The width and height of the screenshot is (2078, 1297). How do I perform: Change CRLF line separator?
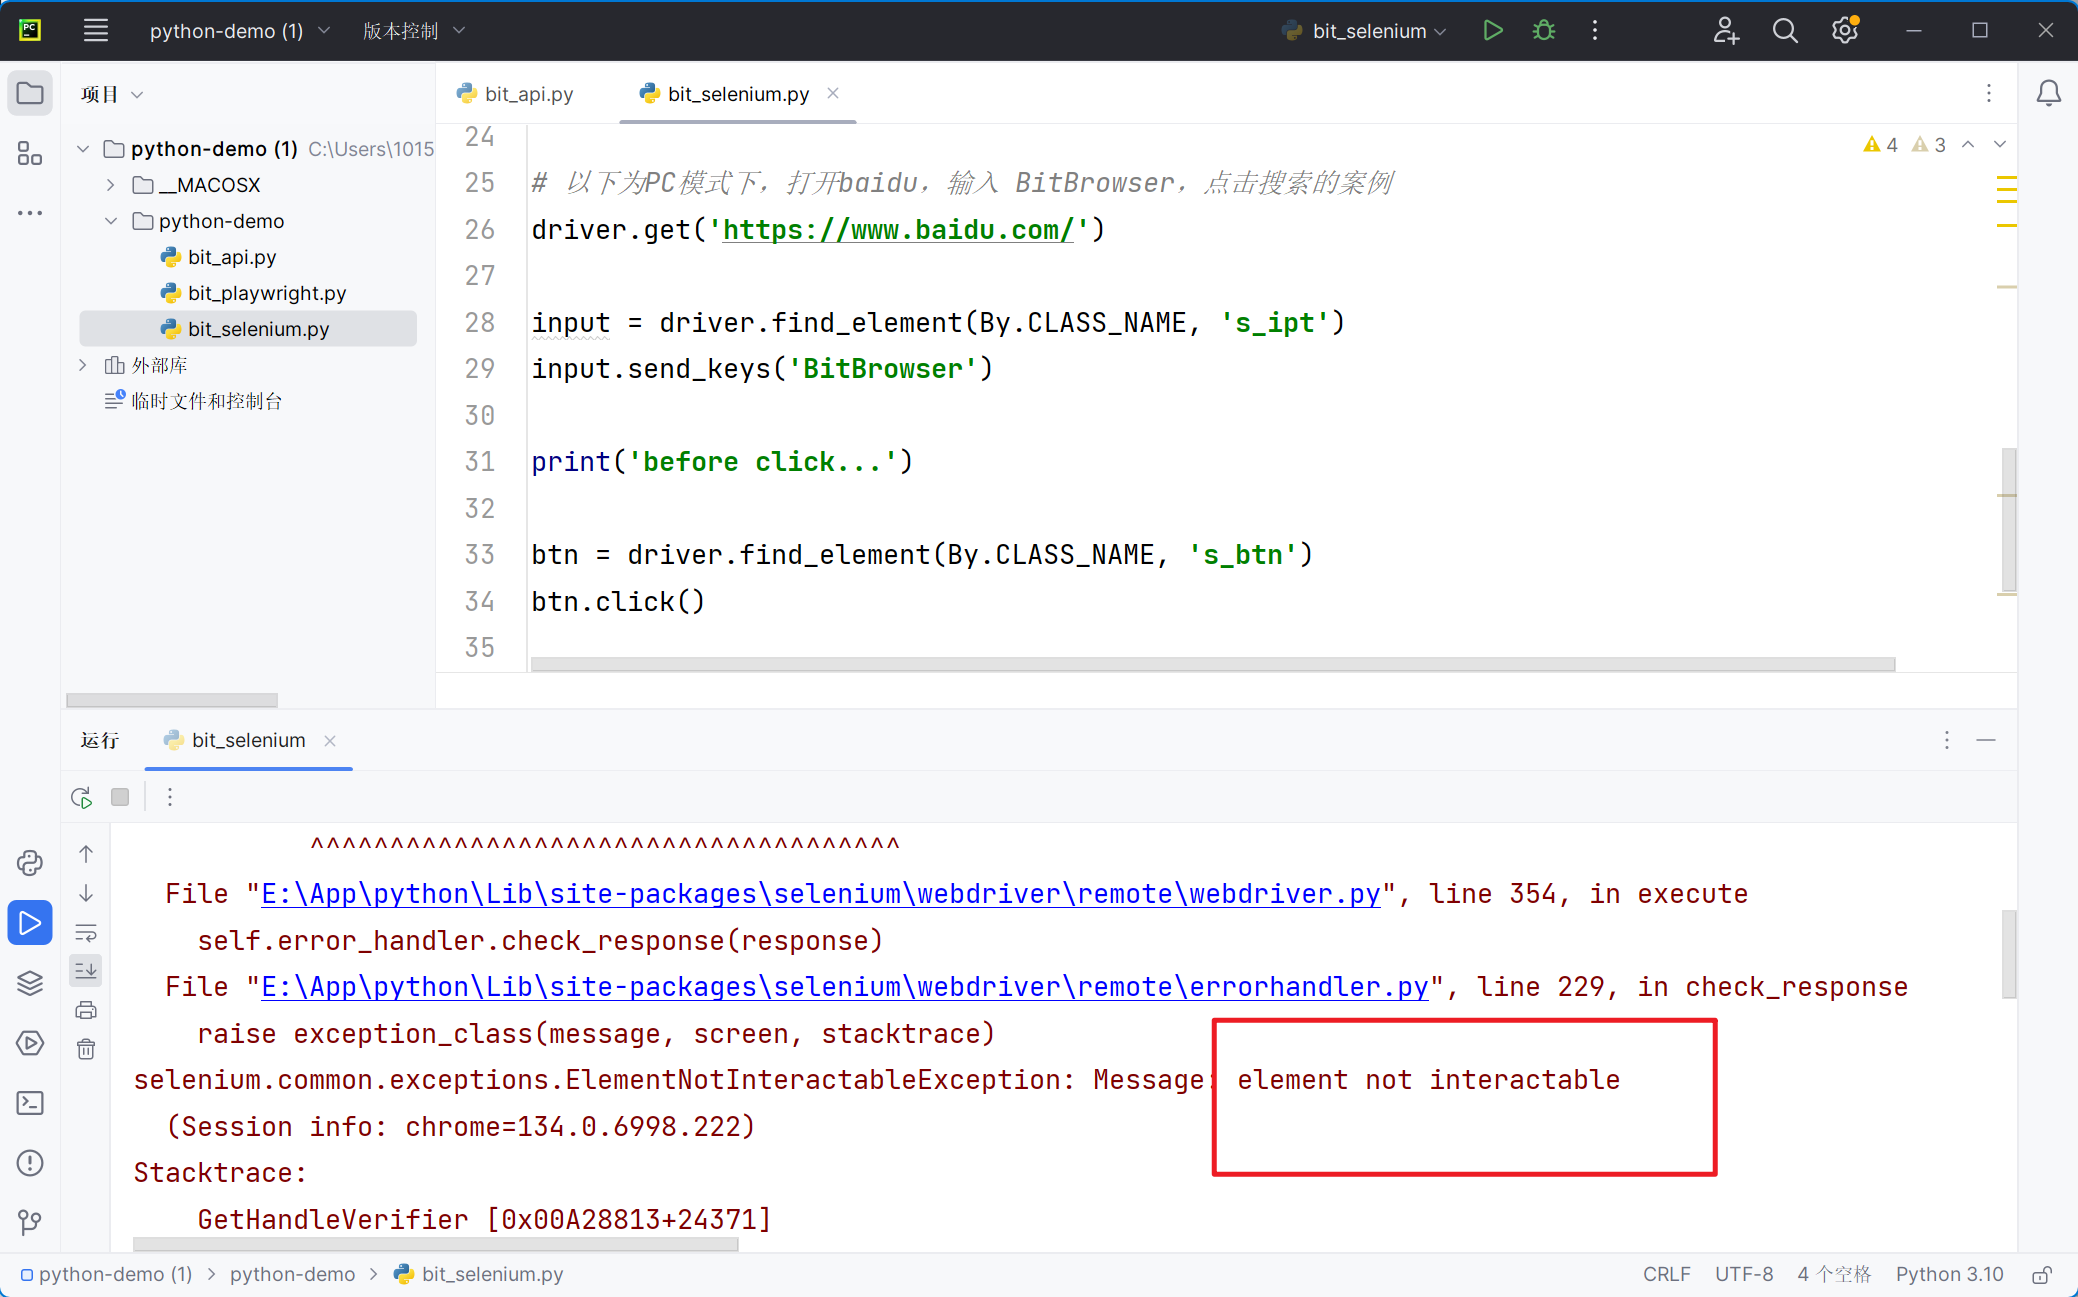click(1666, 1274)
